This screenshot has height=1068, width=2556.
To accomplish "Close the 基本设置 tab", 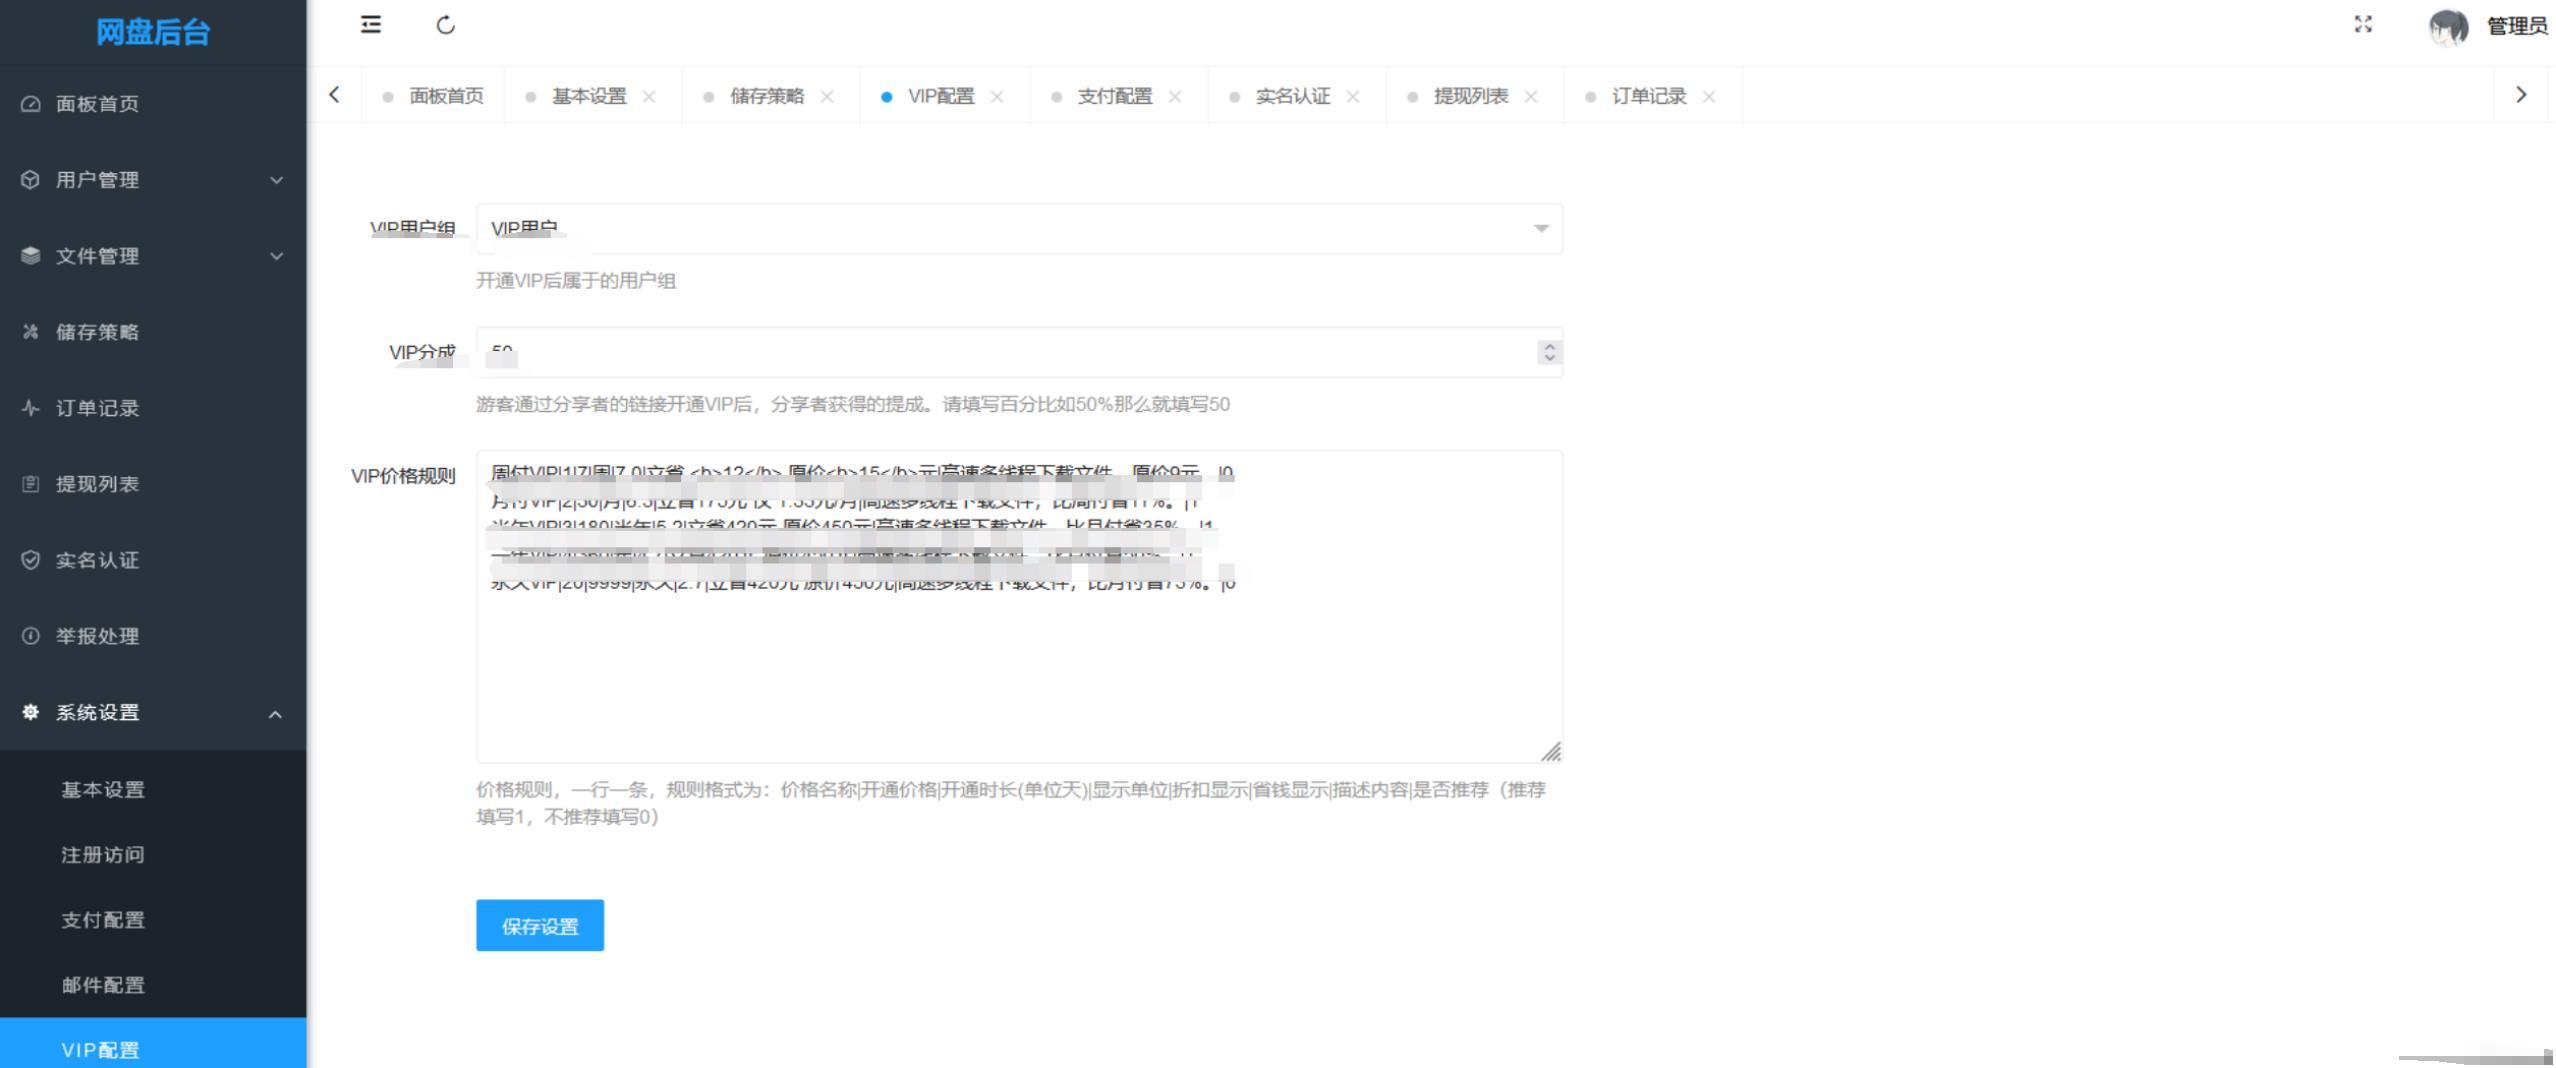I will click(x=649, y=97).
